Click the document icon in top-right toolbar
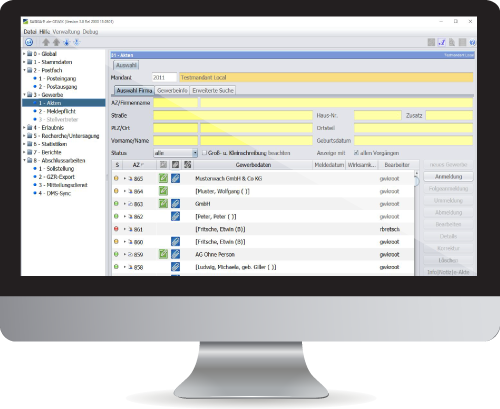500x409 pixels. (452, 42)
